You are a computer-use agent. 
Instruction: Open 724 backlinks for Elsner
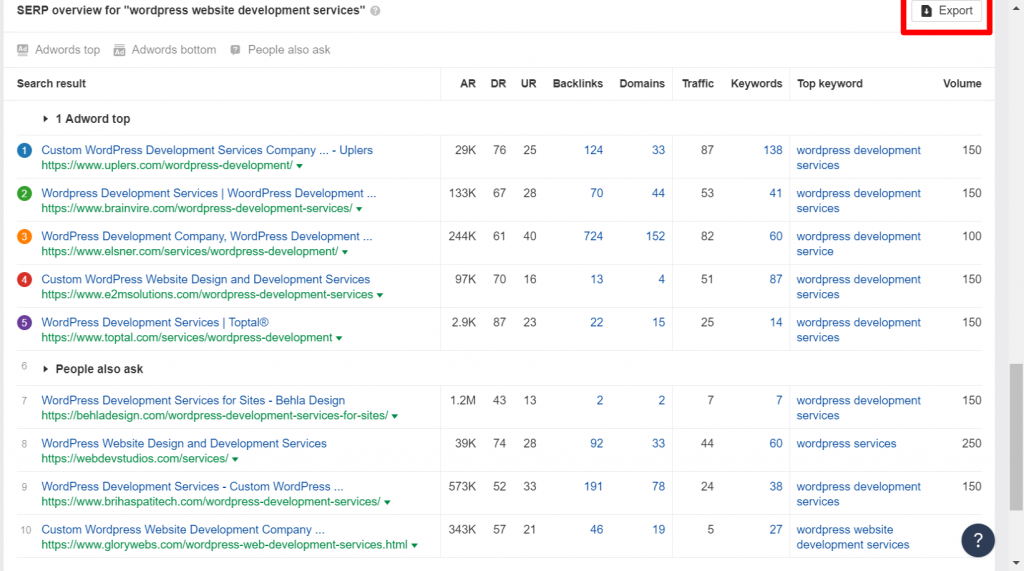pyautogui.click(x=593, y=237)
